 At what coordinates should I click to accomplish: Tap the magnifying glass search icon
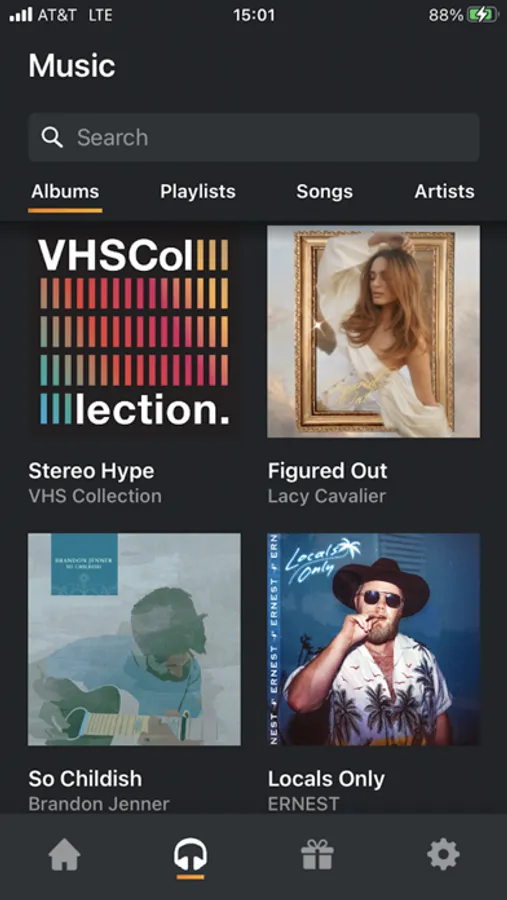click(52, 137)
